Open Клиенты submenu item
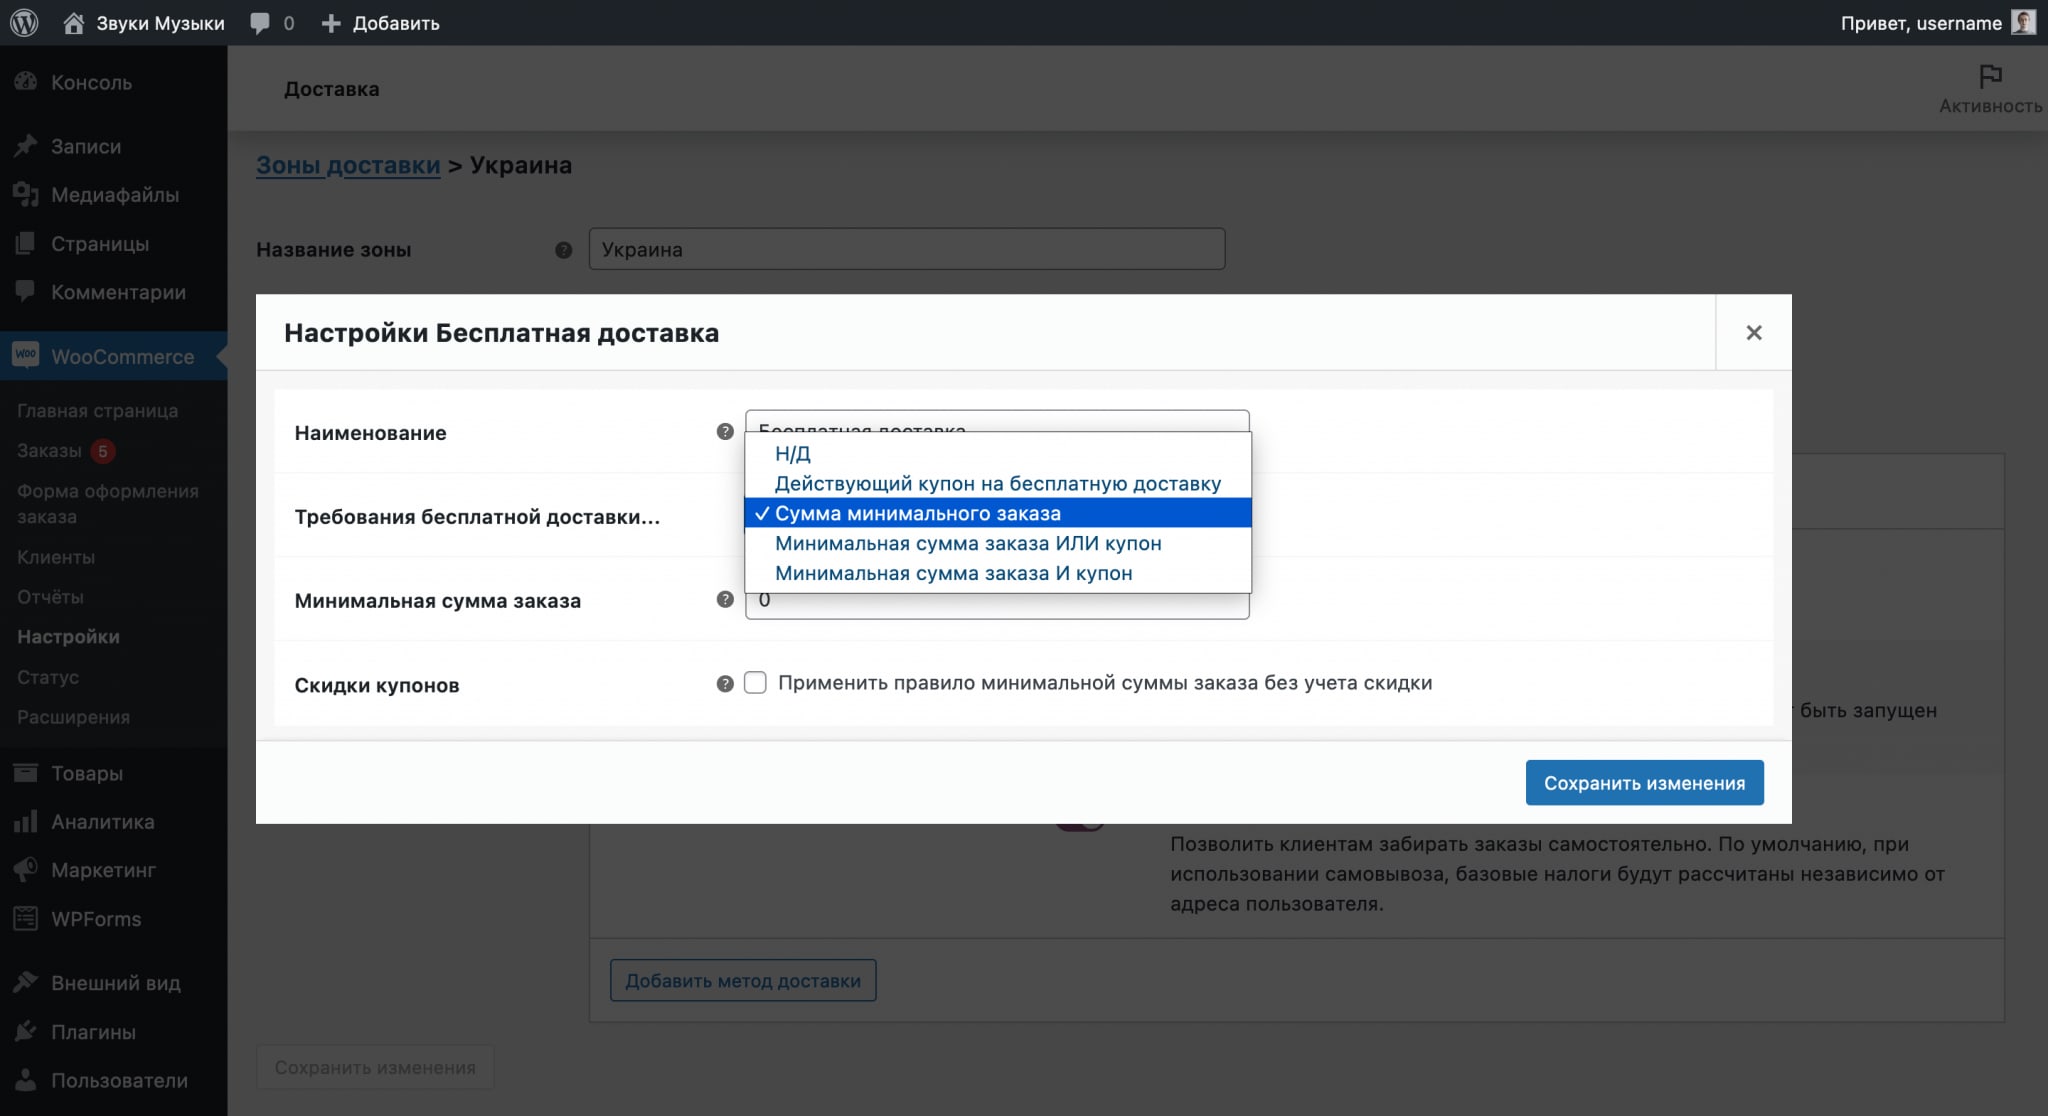 tap(56, 557)
